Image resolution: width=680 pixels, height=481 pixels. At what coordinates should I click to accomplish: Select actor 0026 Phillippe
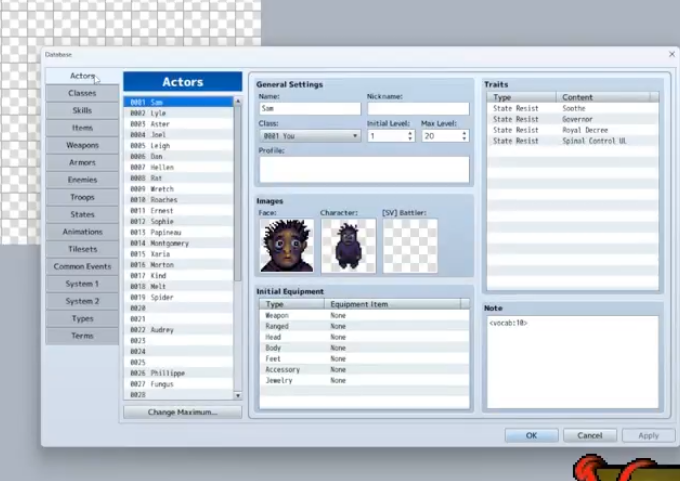click(x=179, y=373)
